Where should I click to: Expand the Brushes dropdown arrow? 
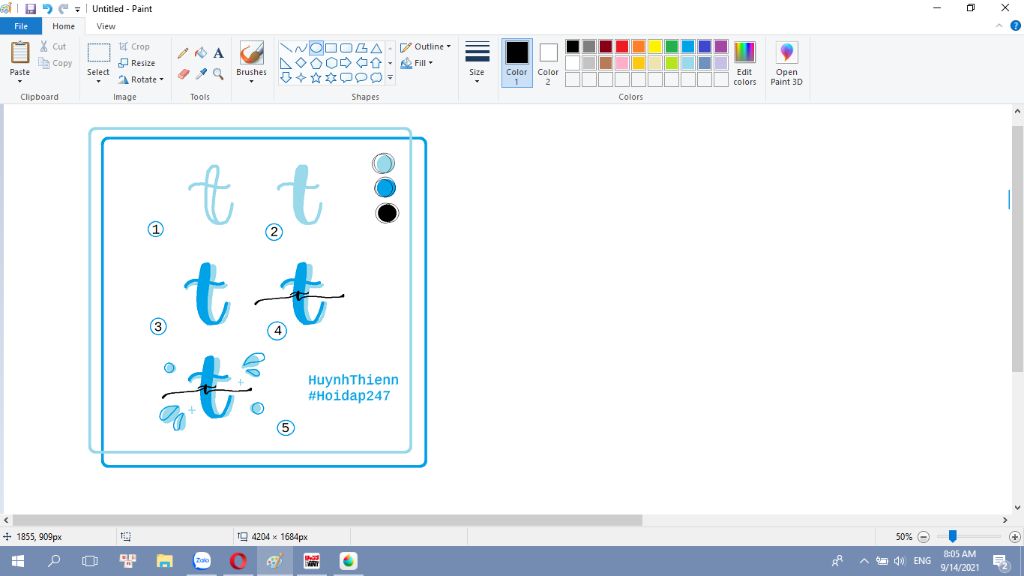(251, 82)
